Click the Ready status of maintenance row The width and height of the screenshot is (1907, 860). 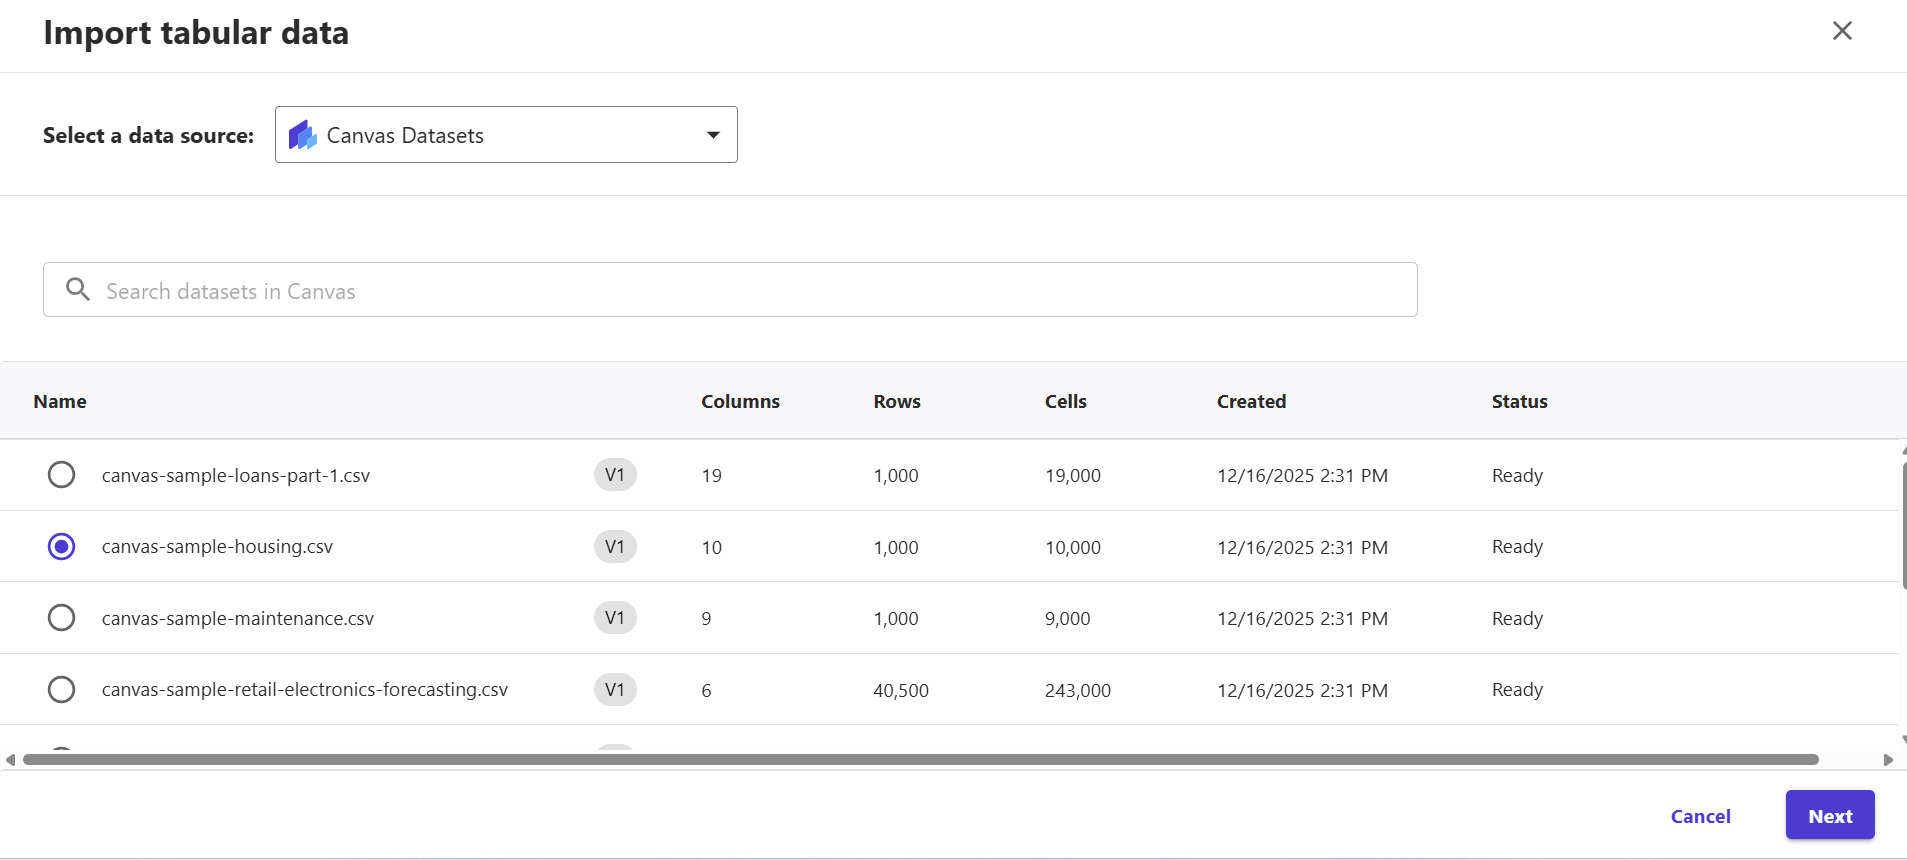tap(1517, 618)
